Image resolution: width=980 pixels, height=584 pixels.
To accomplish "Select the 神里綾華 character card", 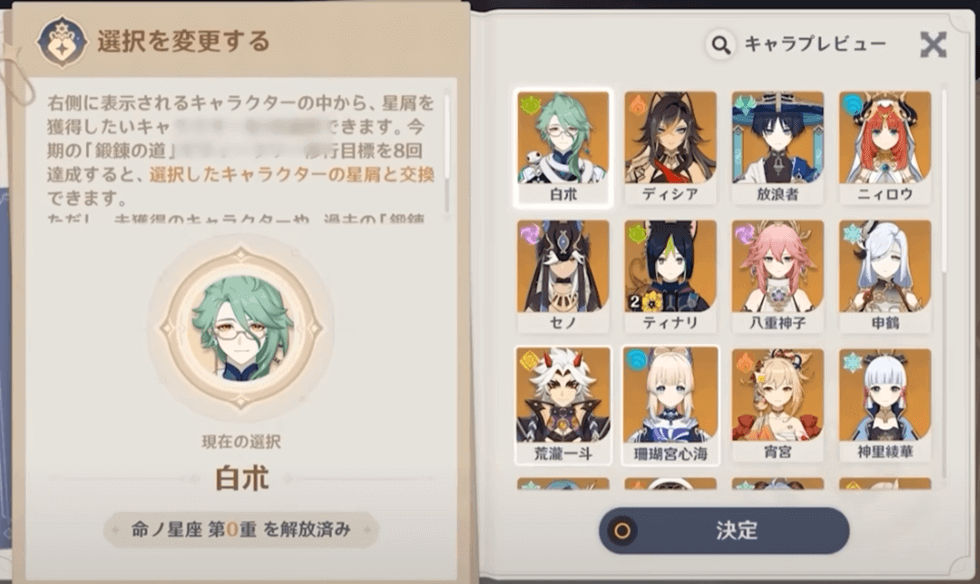I will pos(885,405).
